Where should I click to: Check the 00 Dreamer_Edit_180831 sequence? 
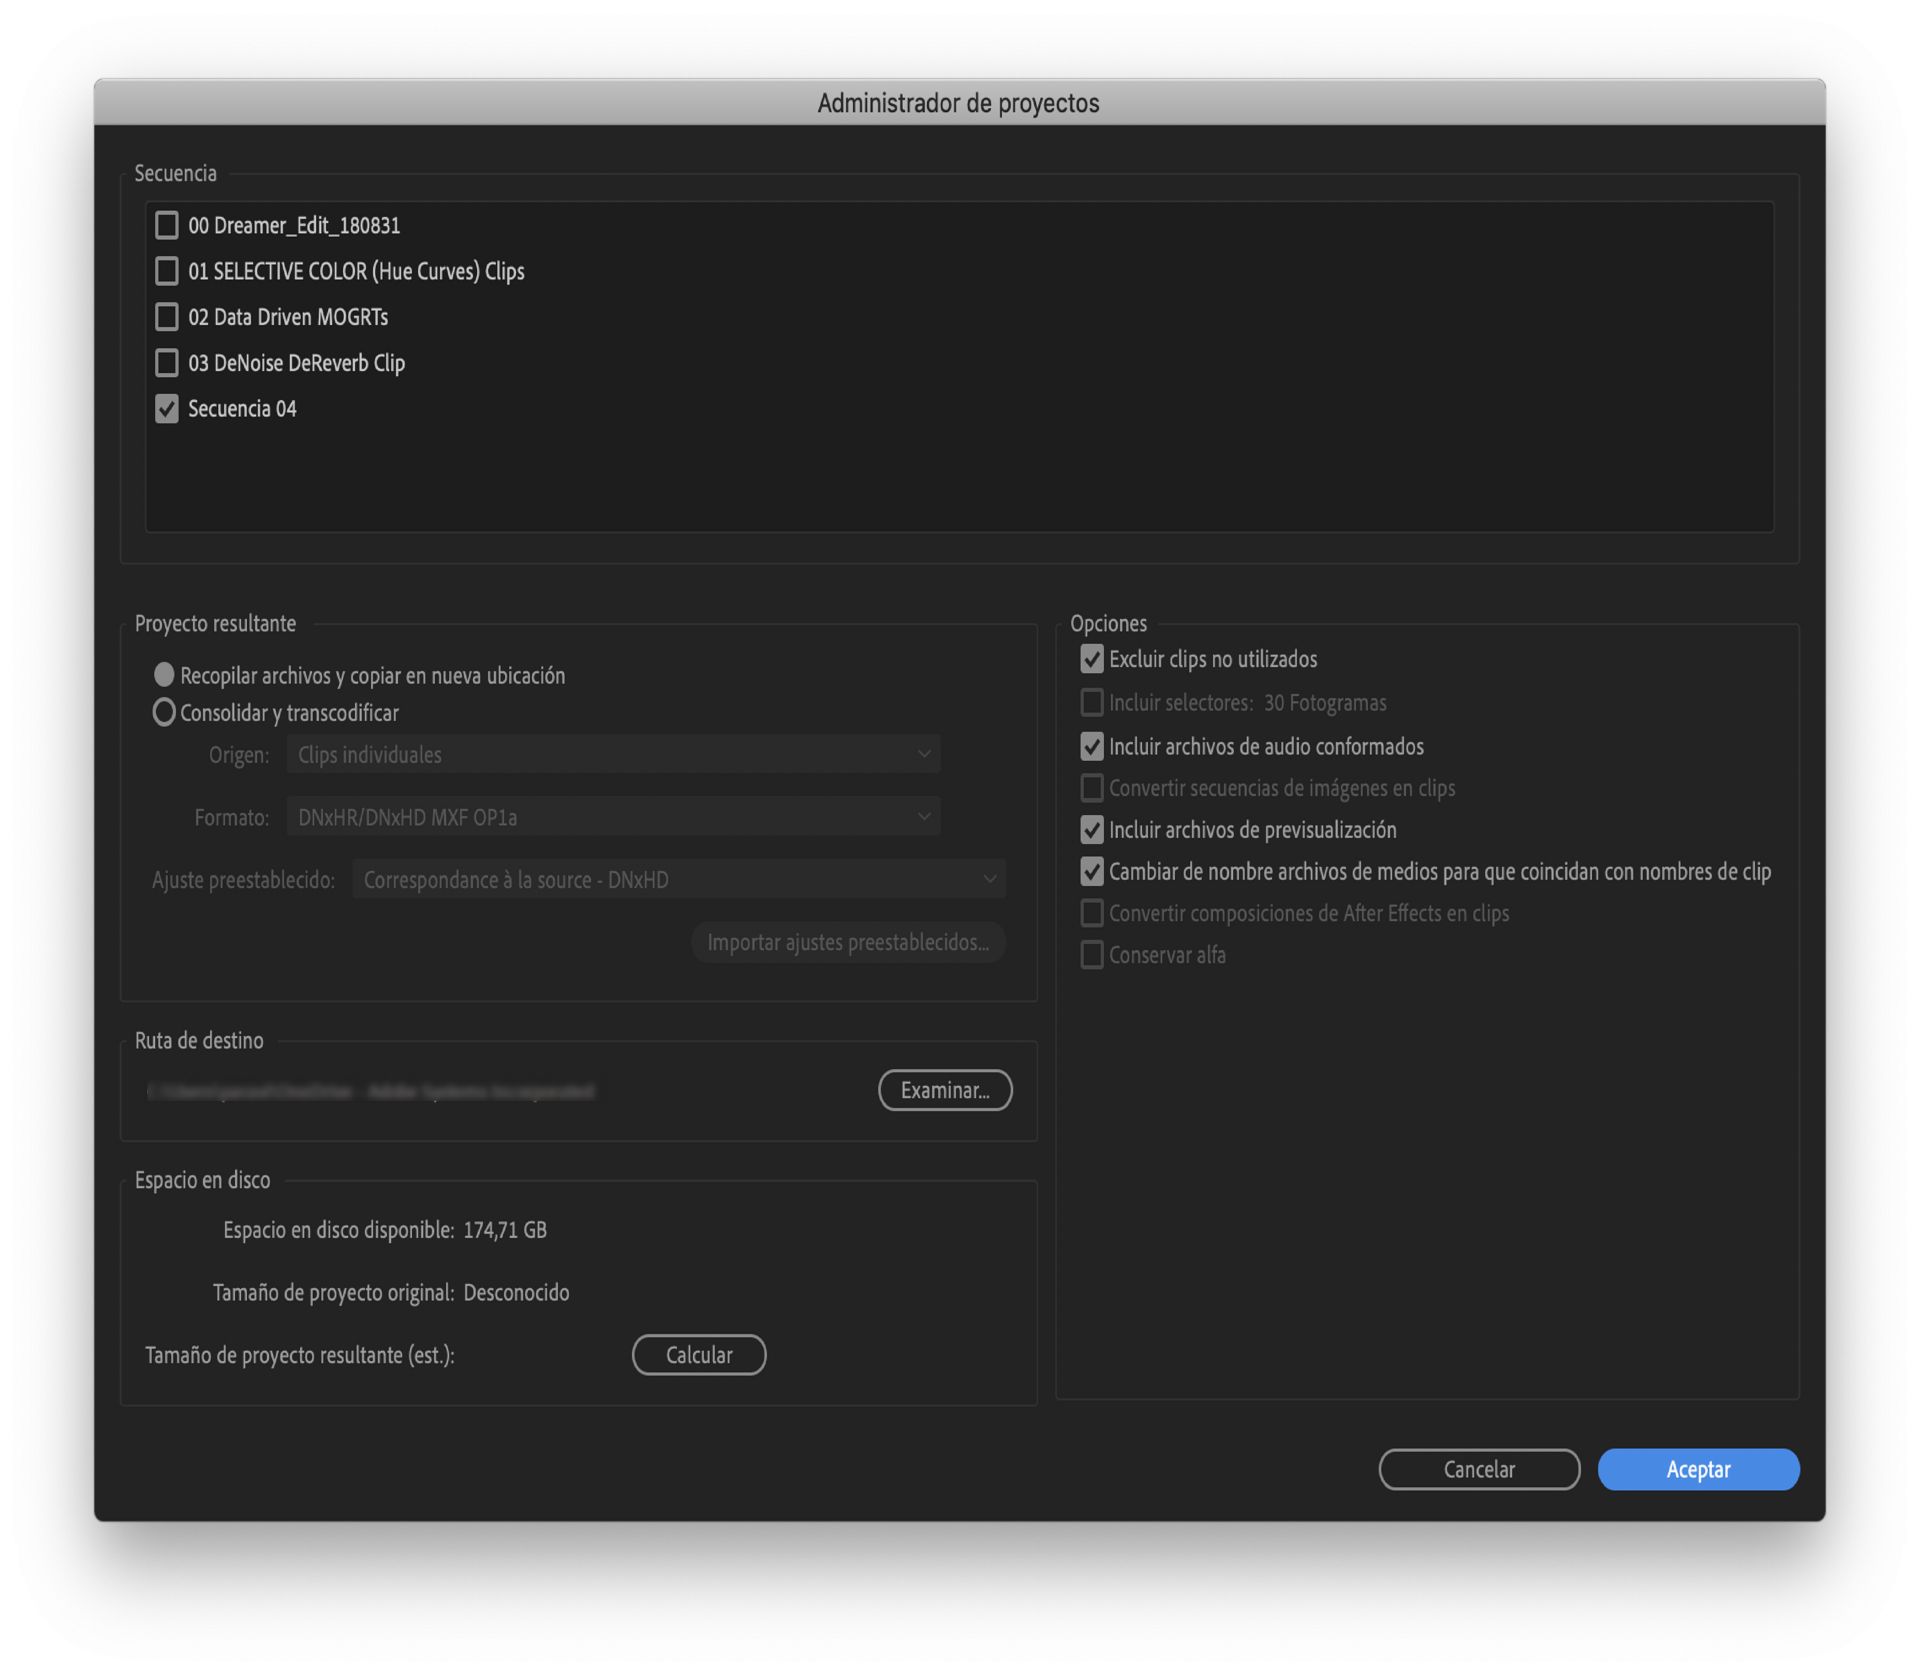click(167, 225)
